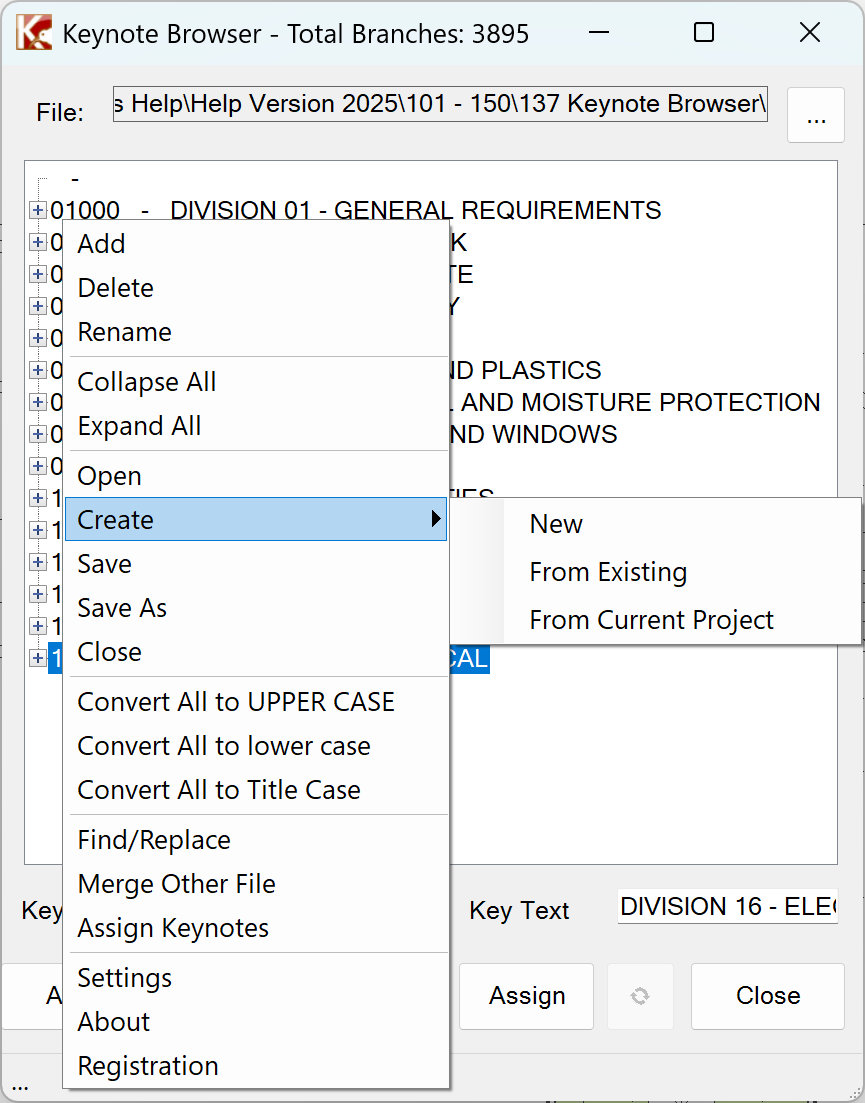865x1103 pixels.
Task: Open the Create submenu arrow
Action: (x=435, y=520)
